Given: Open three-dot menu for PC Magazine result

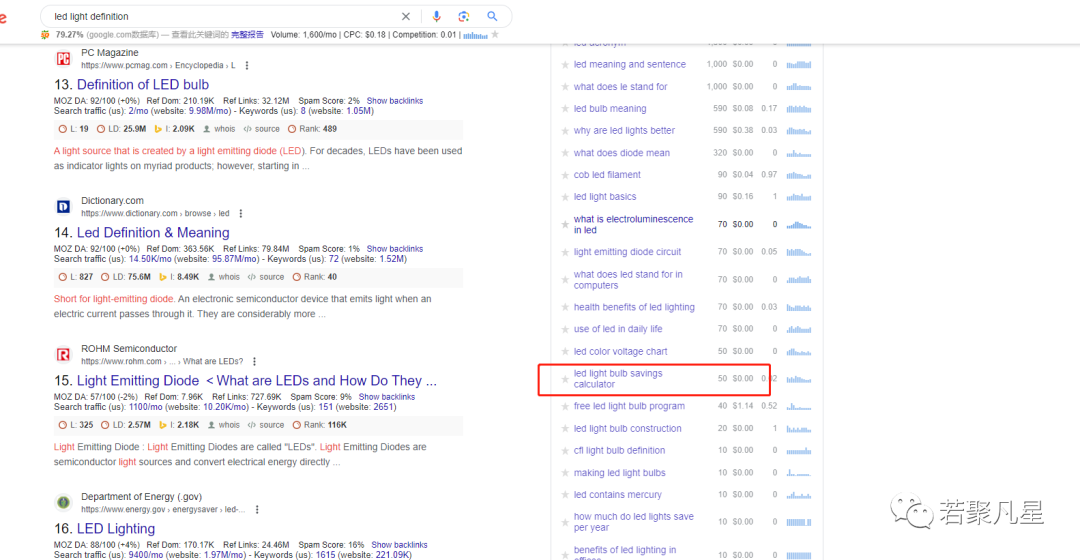Looking at the screenshot, I should tap(247, 65).
